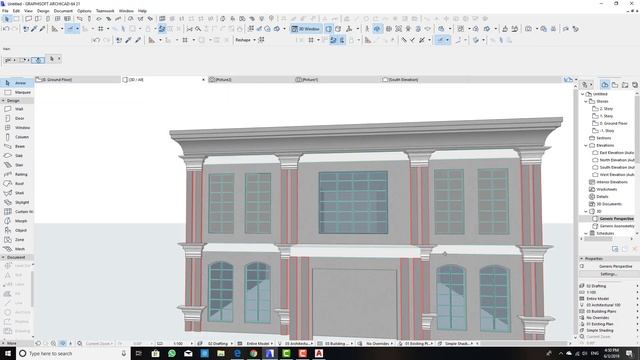Open WhatsApp from the taskbar

[172, 353]
